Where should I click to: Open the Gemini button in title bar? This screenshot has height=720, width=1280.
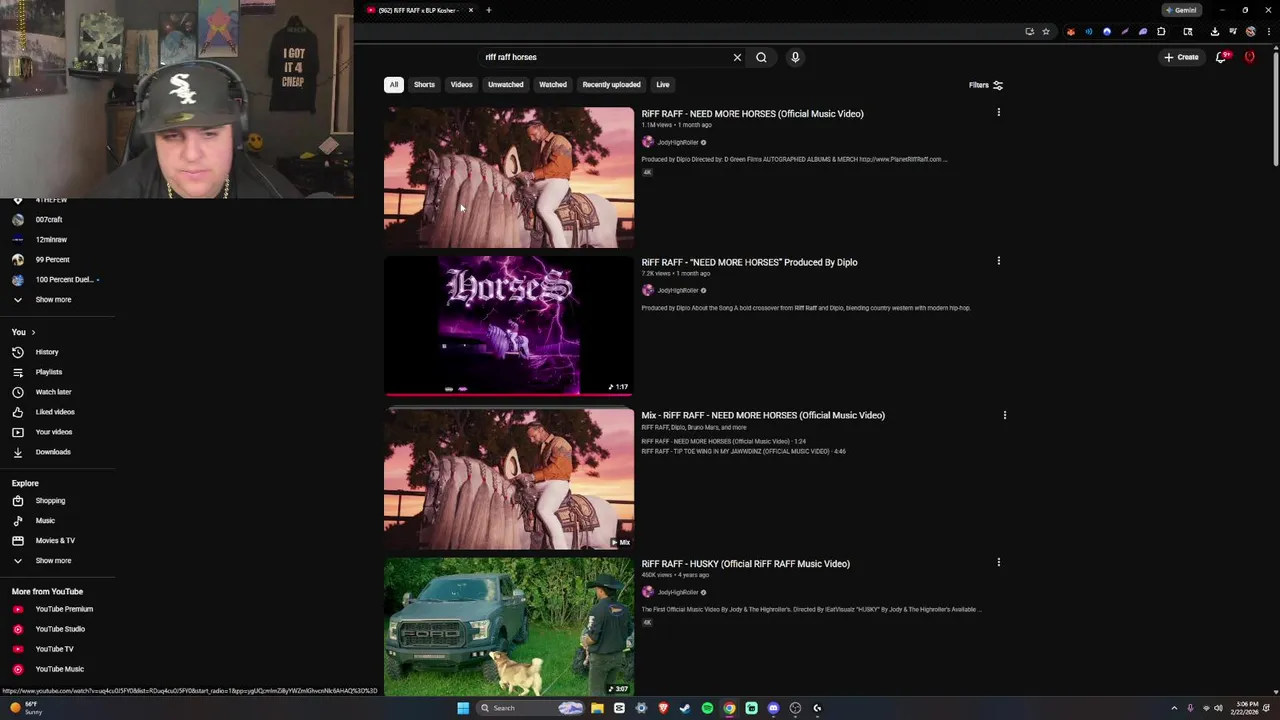point(1181,10)
